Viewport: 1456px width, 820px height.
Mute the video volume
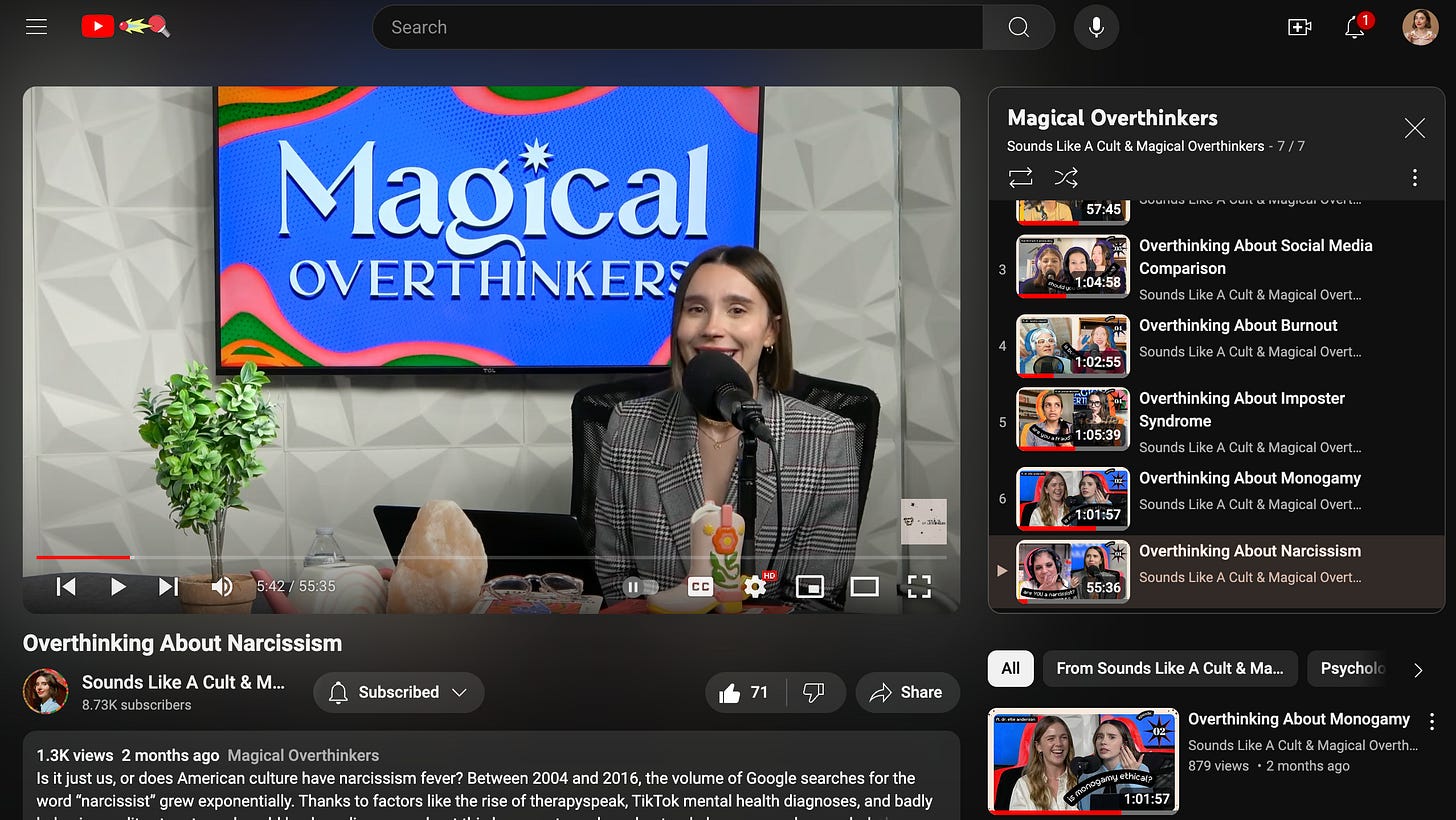point(222,586)
